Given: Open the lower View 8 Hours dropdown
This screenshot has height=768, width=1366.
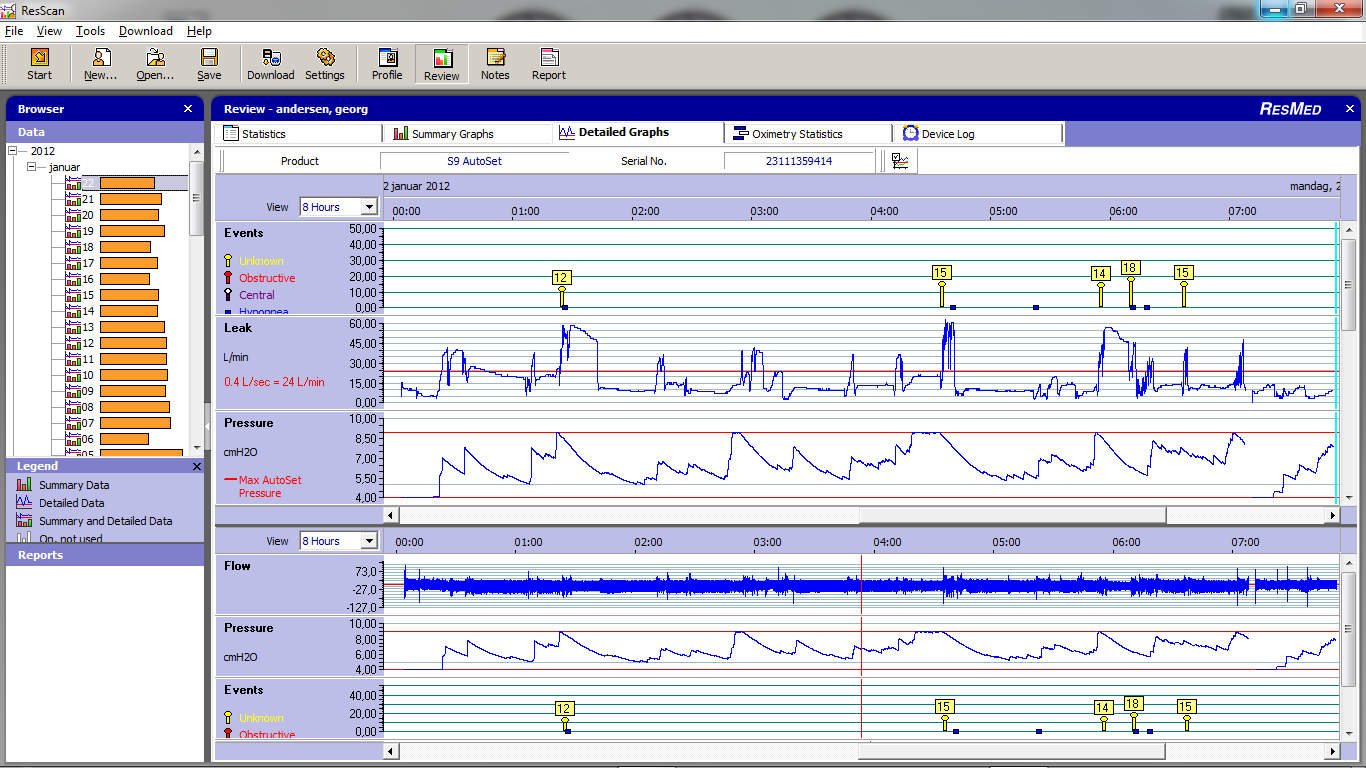Looking at the screenshot, I should [x=368, y=541].
